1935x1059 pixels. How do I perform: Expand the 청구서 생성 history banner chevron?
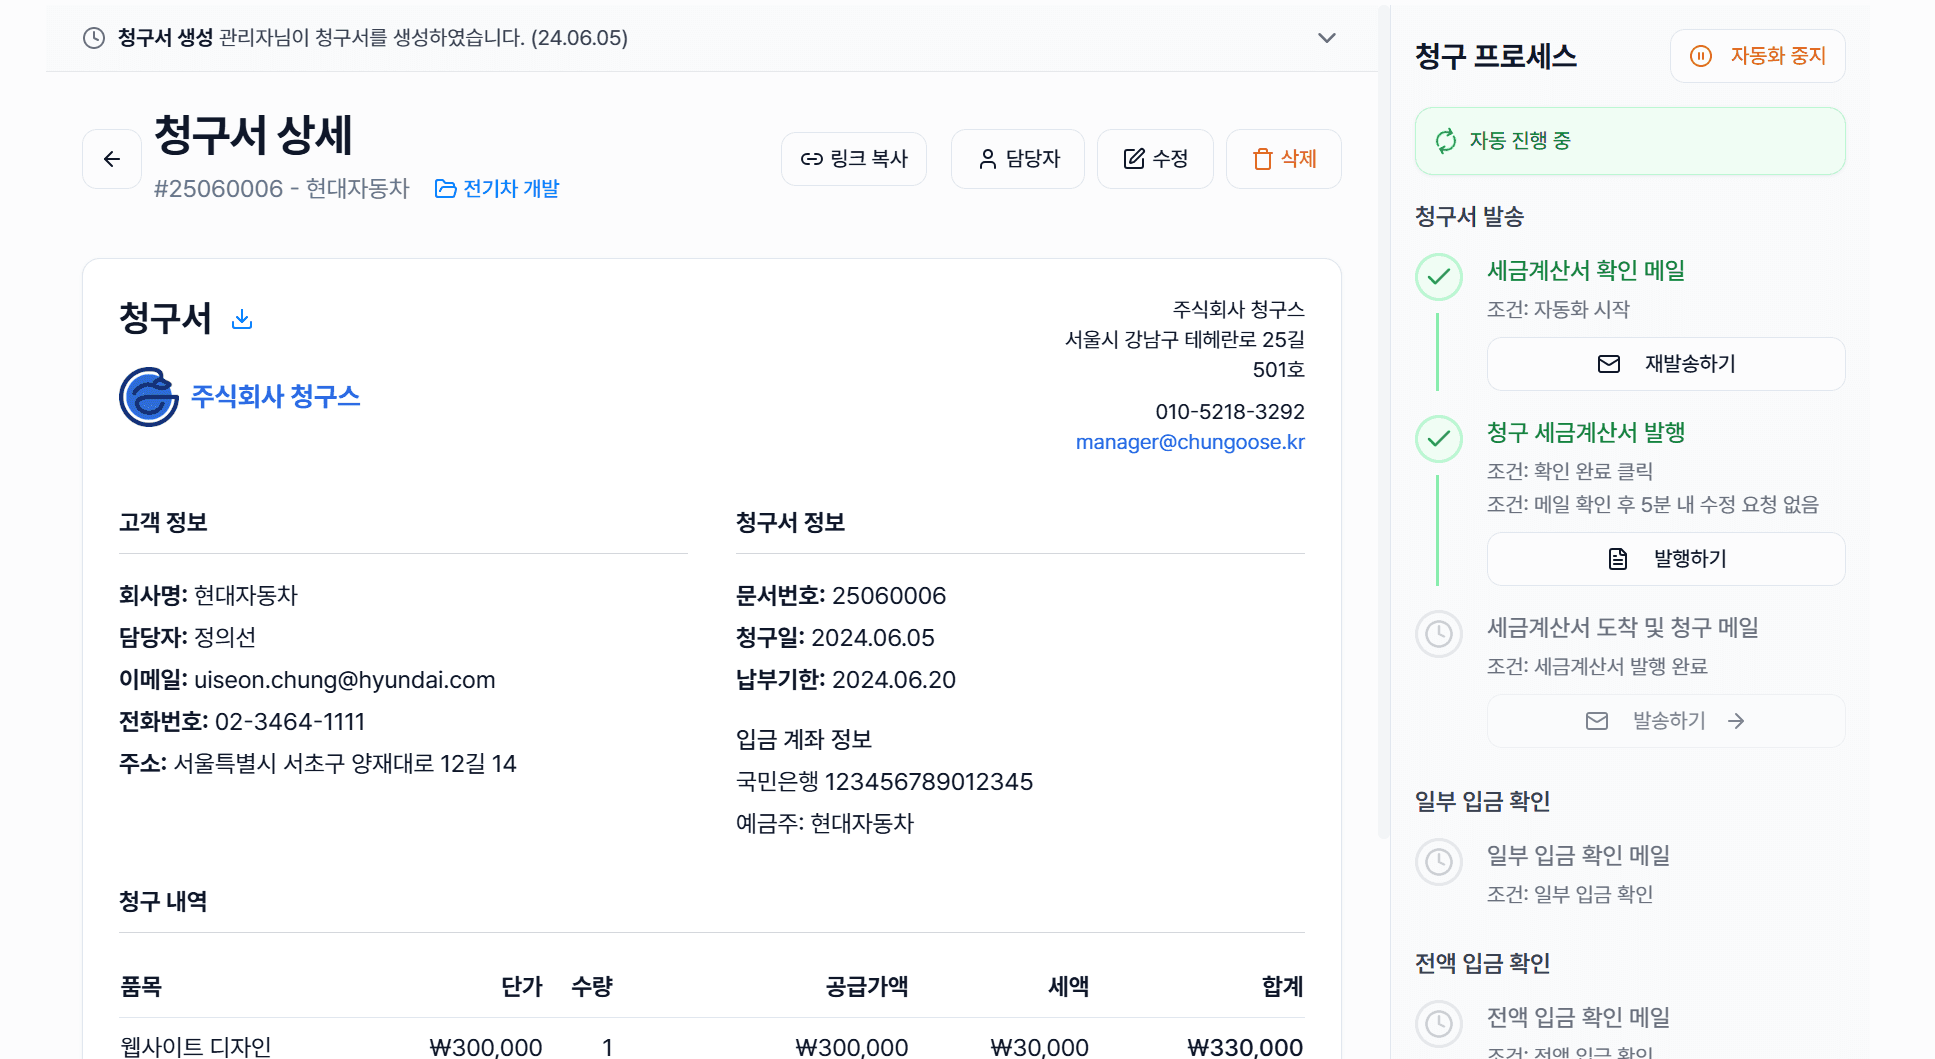1327,38
